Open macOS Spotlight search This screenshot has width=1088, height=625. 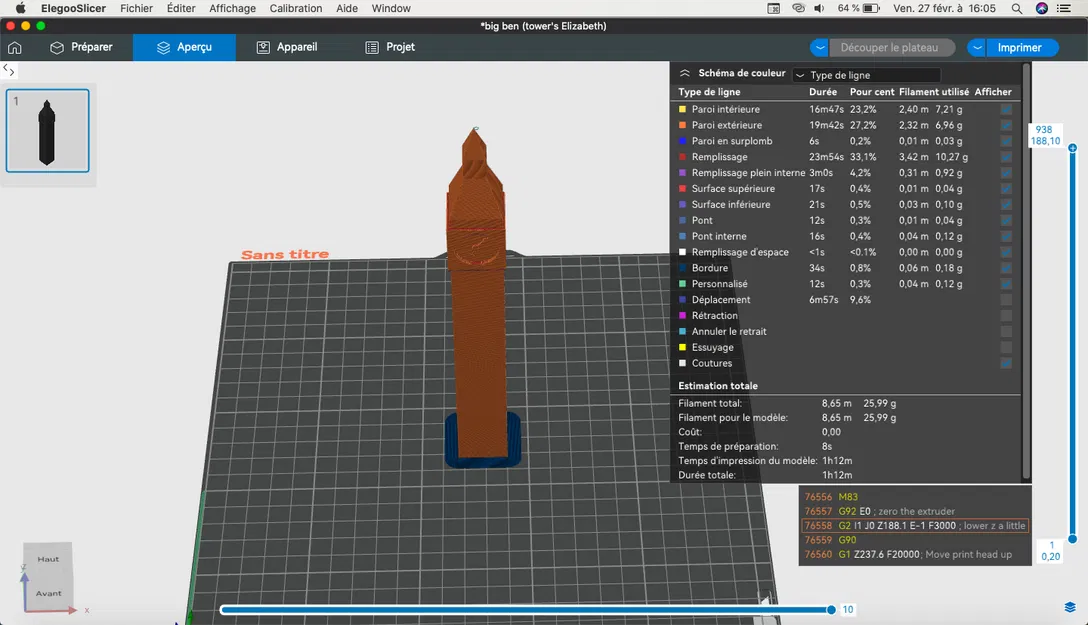(x=1017, y=8)
